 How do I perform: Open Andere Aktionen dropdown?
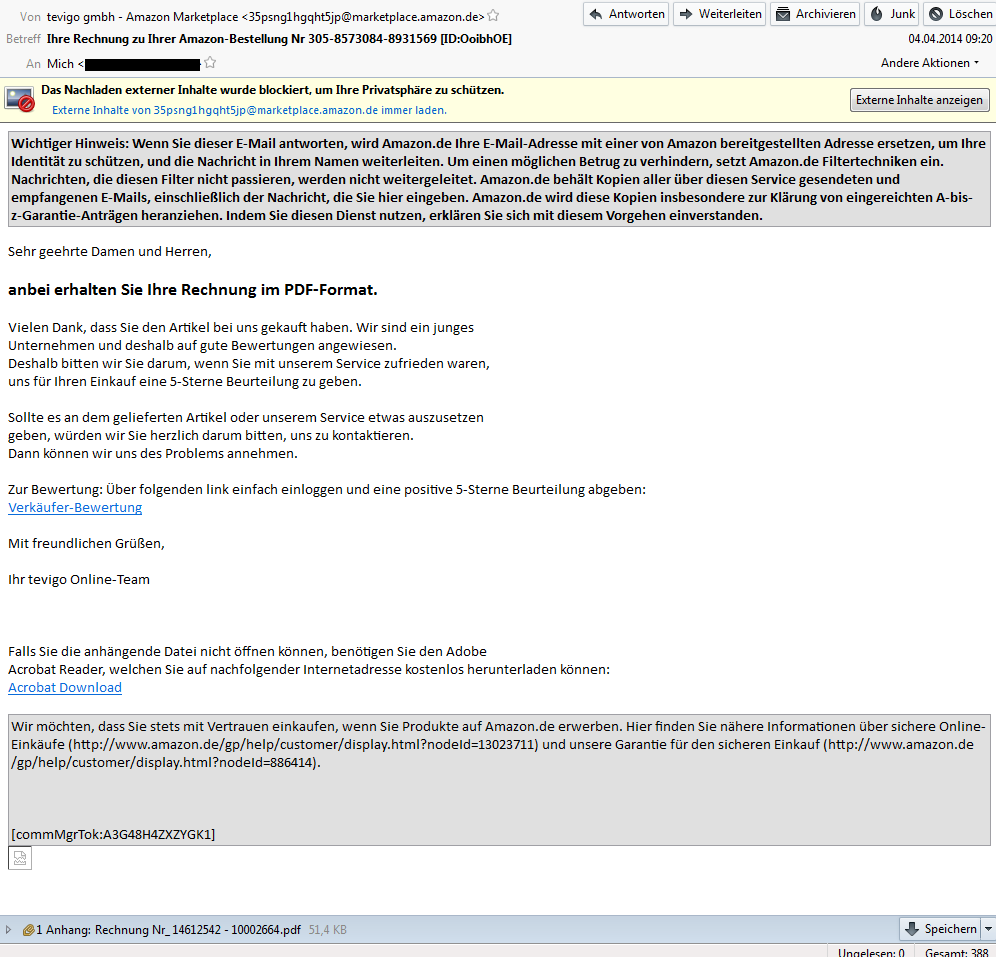pos(929,63)
